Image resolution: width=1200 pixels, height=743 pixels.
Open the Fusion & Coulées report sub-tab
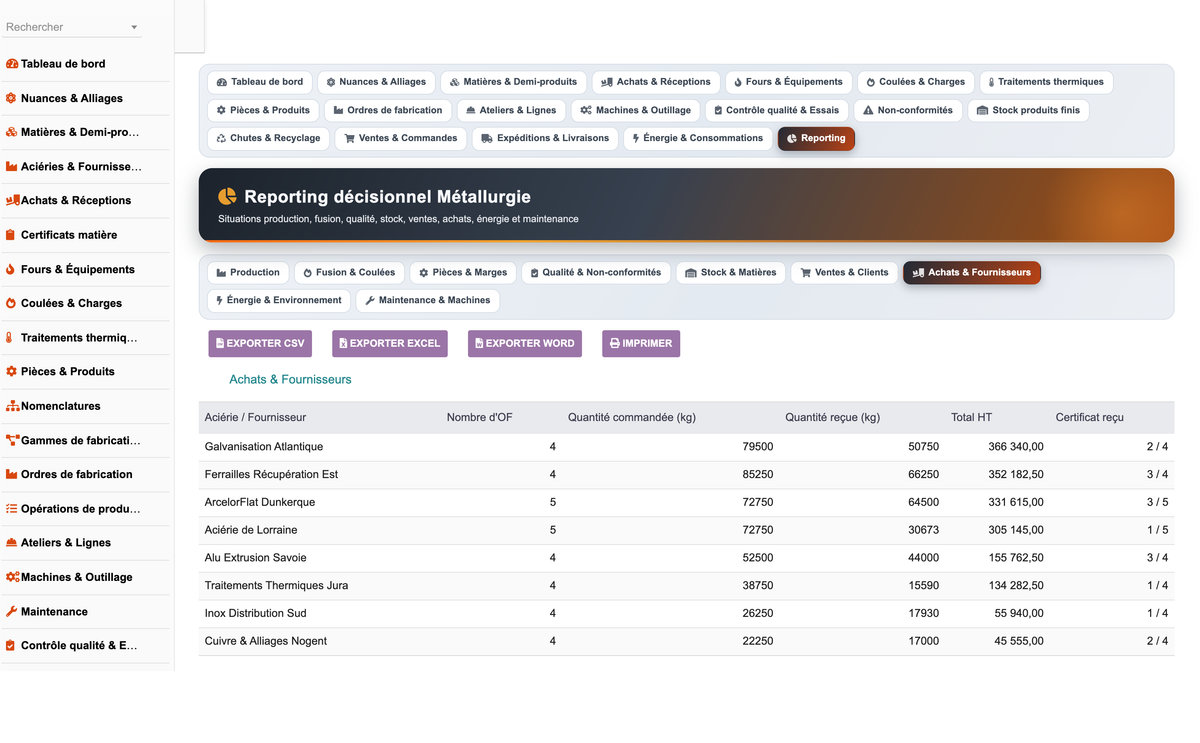[349, 272]
